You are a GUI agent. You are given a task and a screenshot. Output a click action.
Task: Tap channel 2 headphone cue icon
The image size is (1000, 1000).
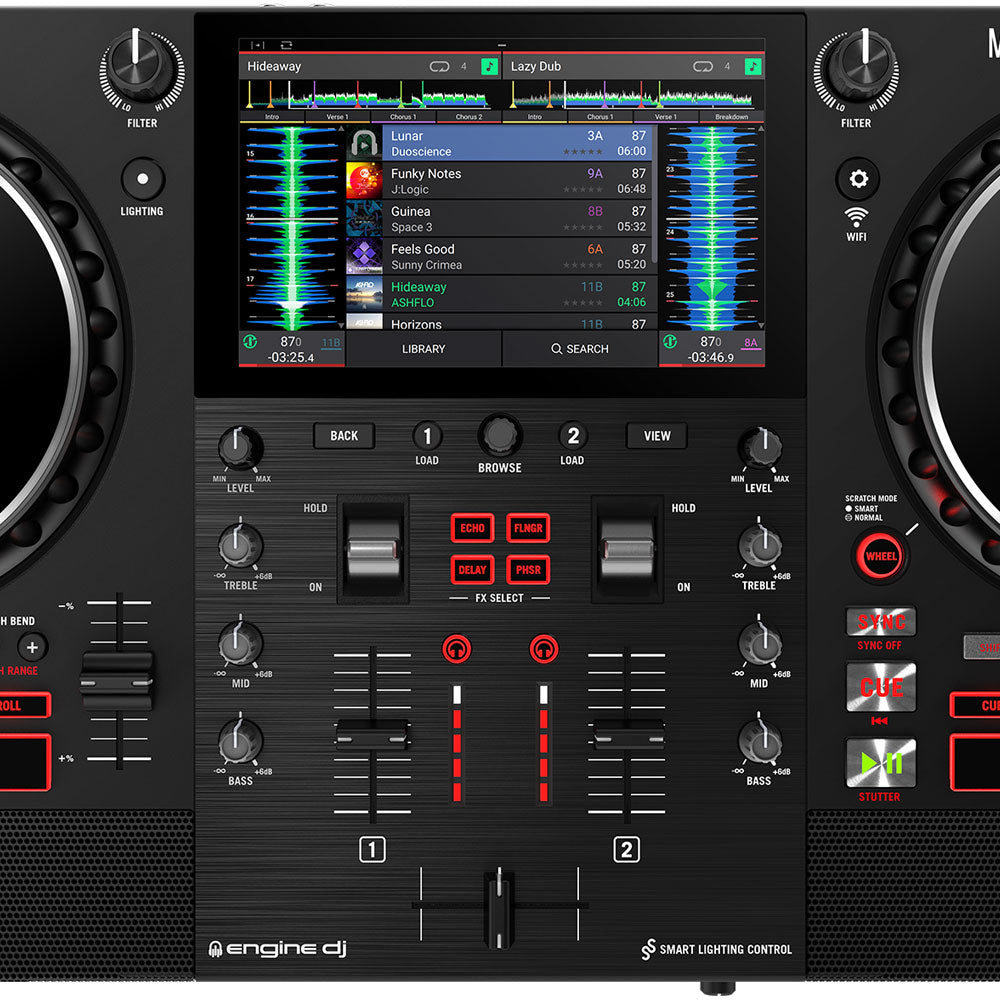[545, 647]
